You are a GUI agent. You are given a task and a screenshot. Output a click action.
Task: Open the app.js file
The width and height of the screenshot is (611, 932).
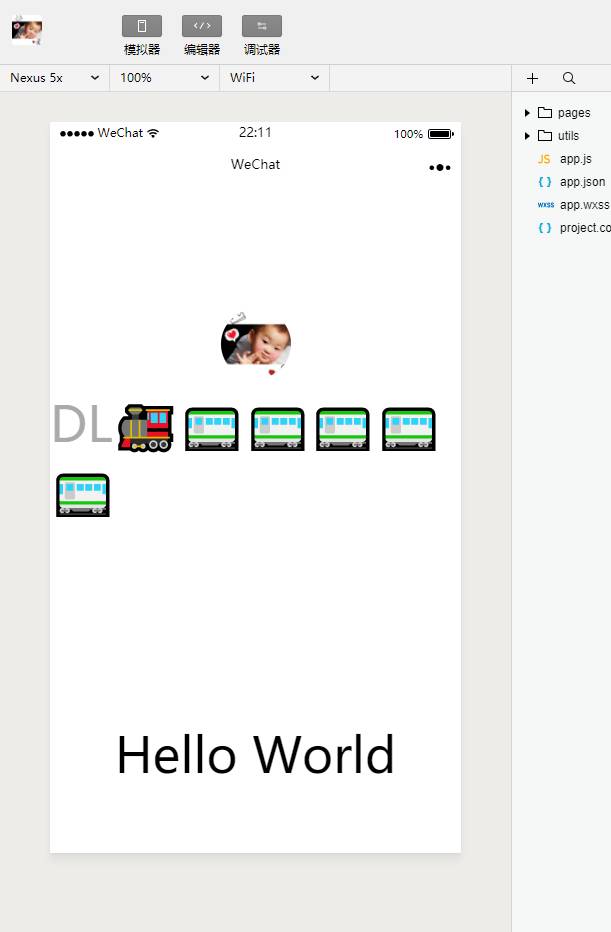(562, 159)
